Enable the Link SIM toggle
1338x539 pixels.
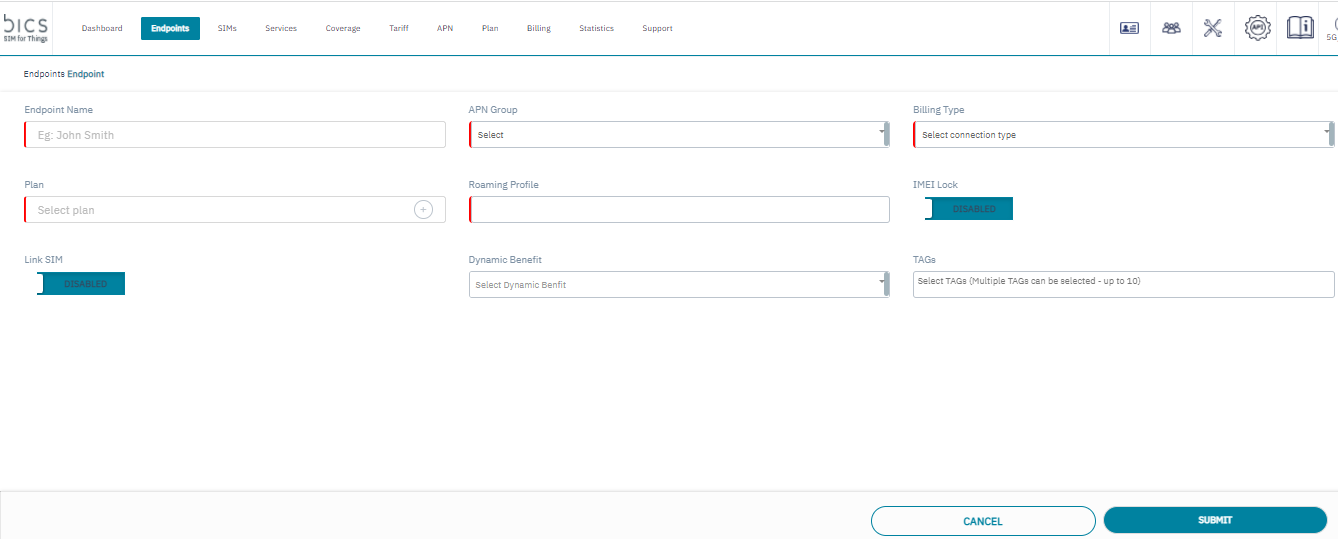(80, 284)
